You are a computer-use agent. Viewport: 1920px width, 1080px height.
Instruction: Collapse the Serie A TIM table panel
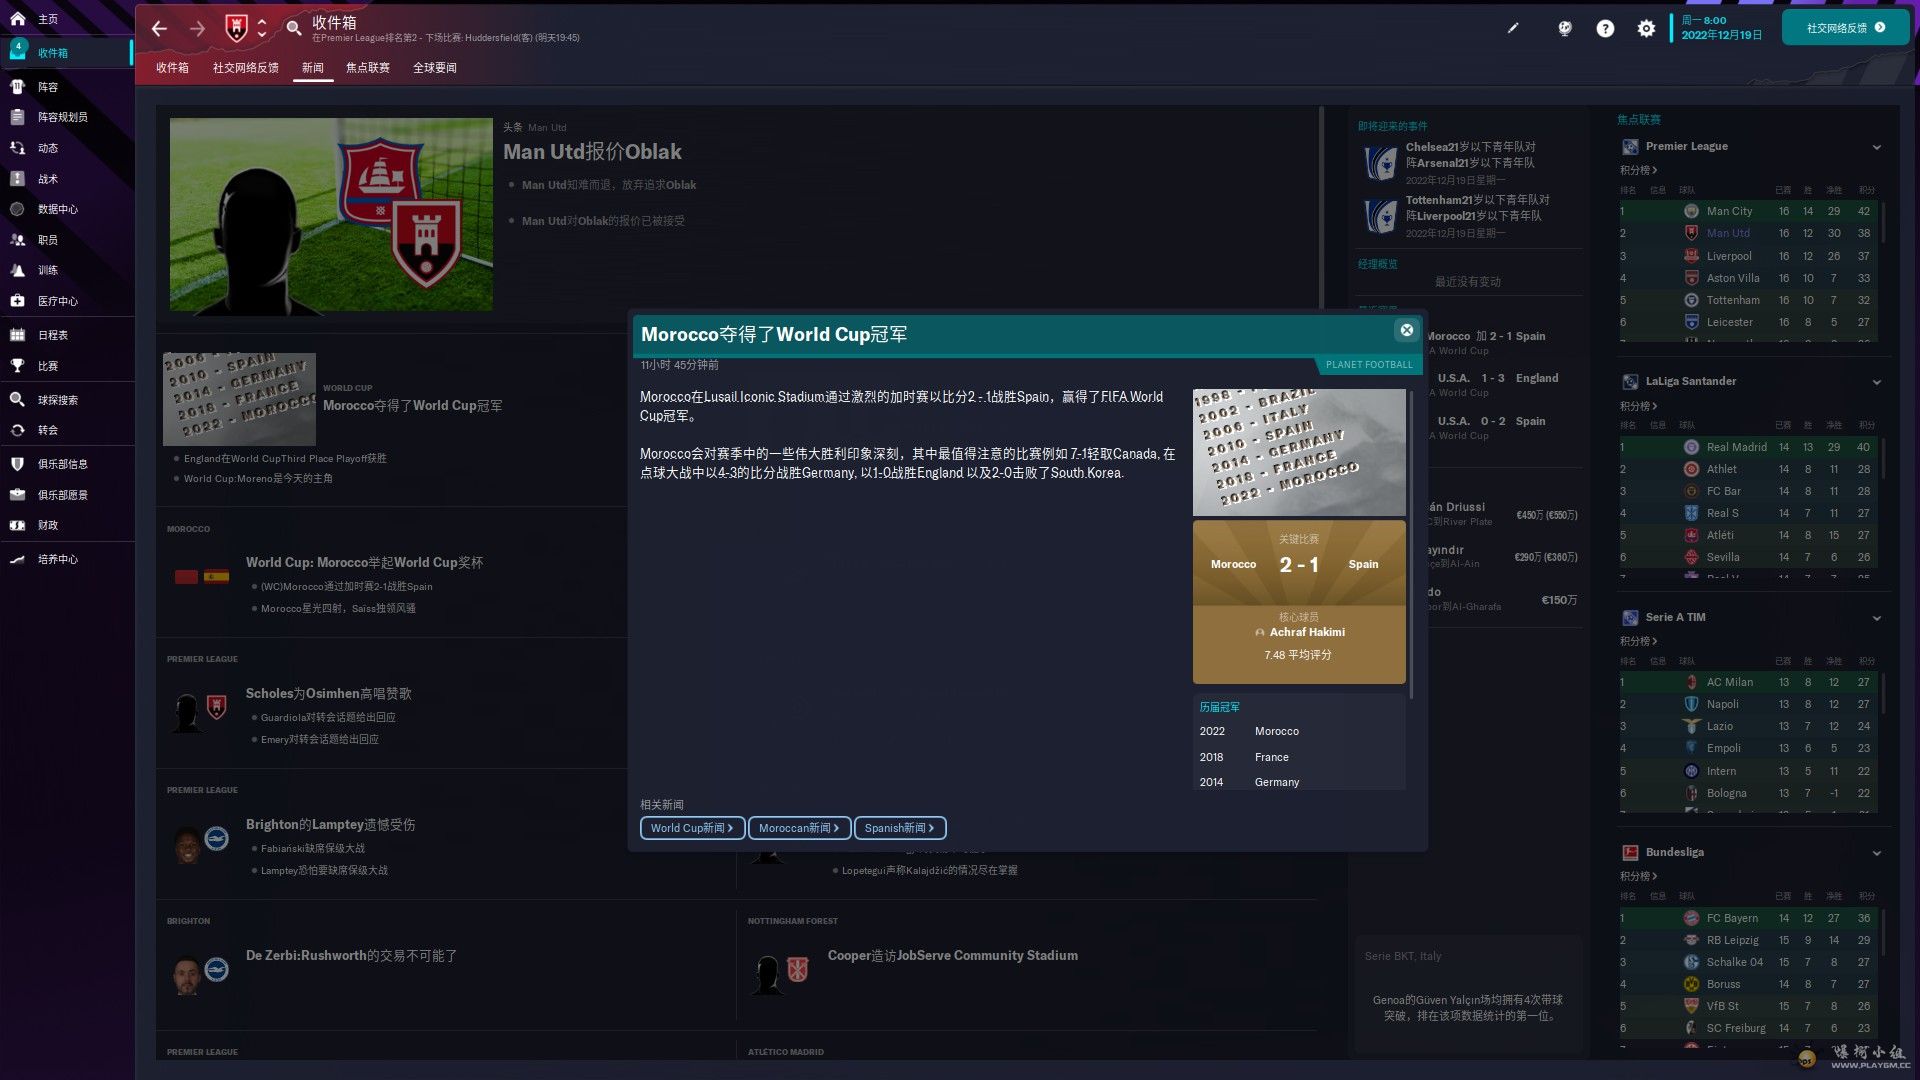coord(1876,618)
